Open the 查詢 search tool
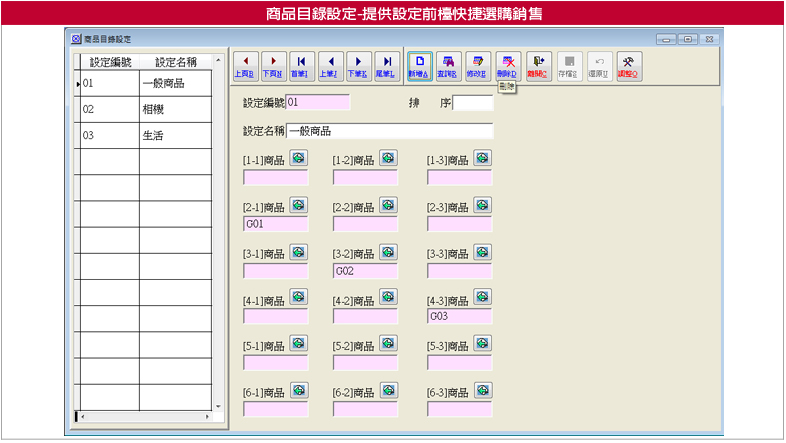The image size is (786, 443). (x=449, y=65)
